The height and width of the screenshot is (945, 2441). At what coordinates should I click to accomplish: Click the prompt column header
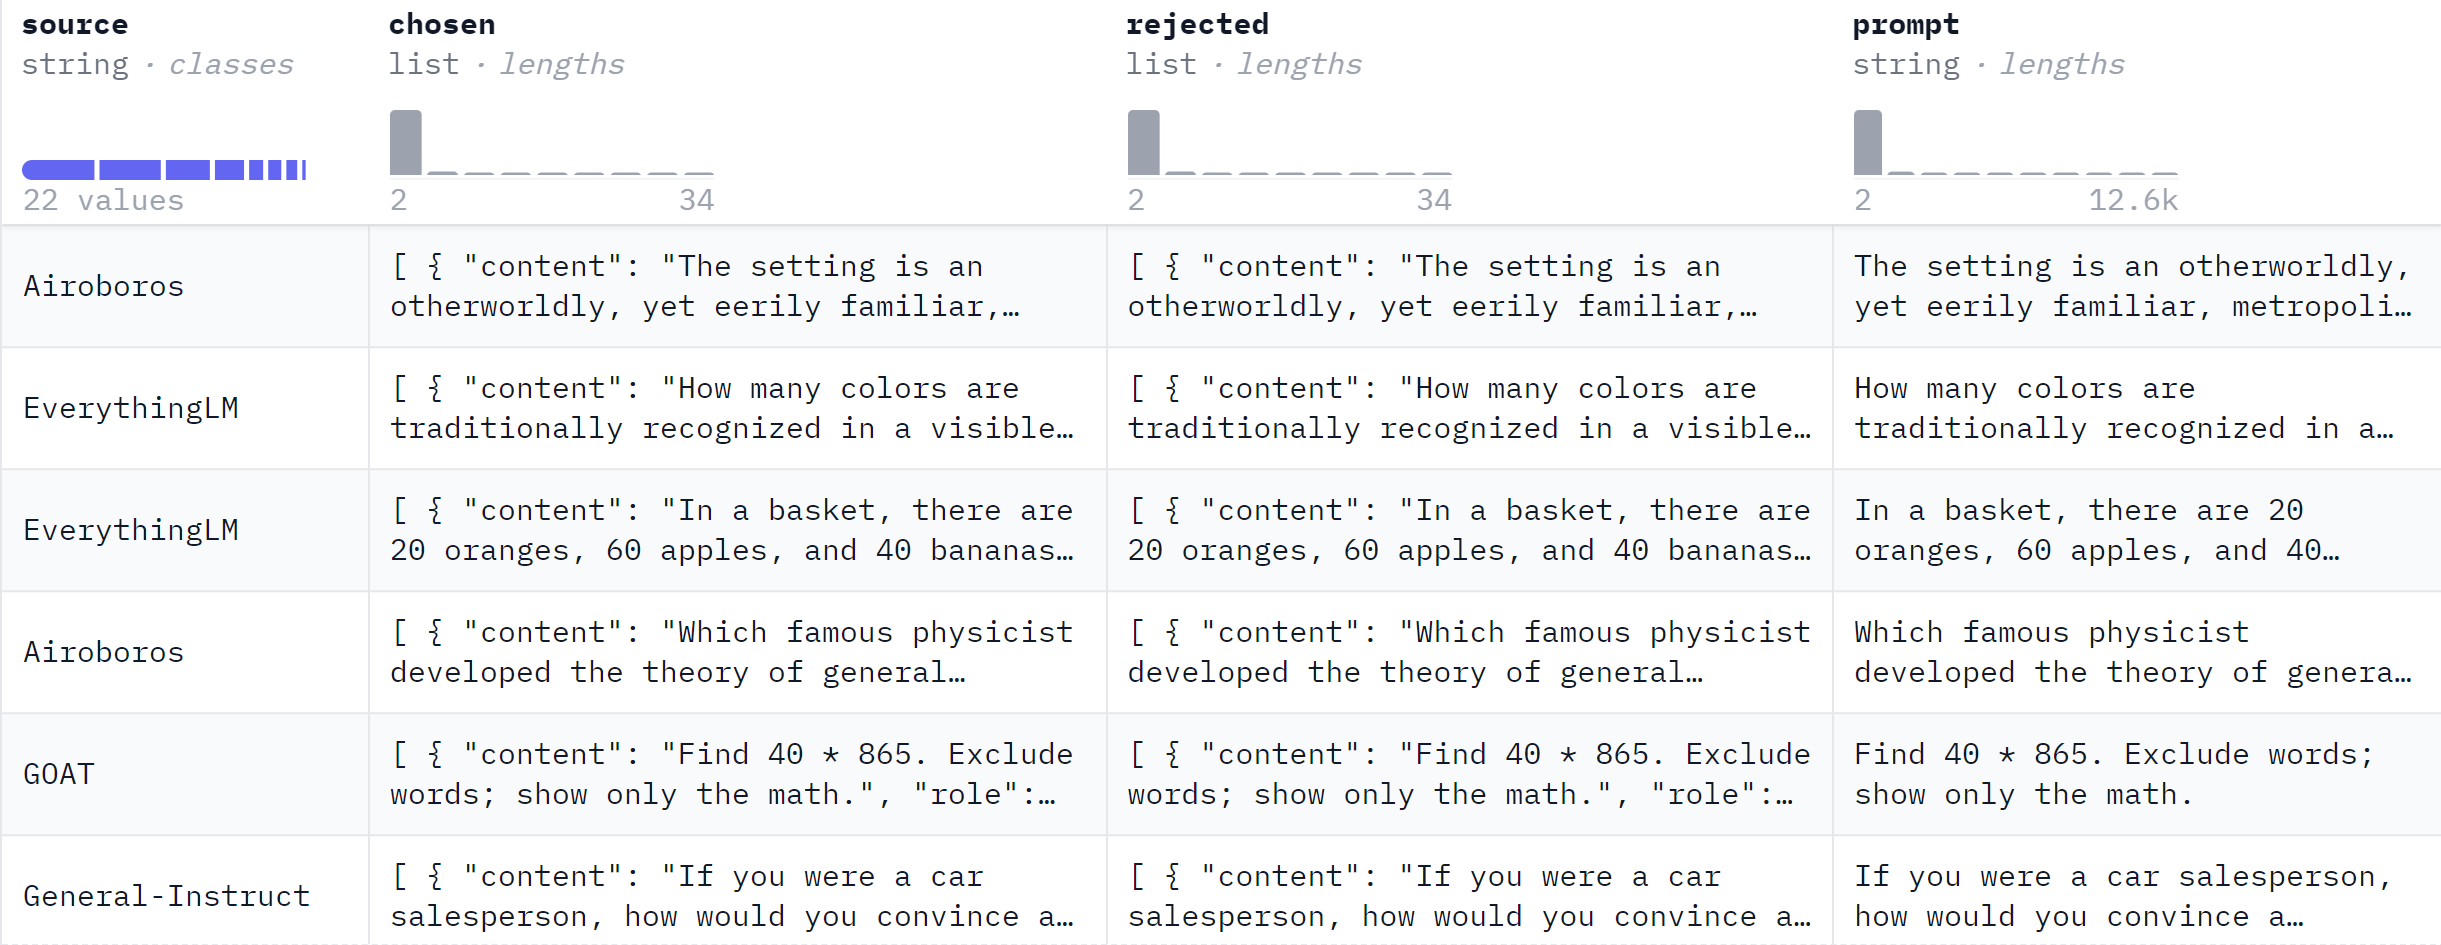pyautogui.click(x=1905, y=25)
